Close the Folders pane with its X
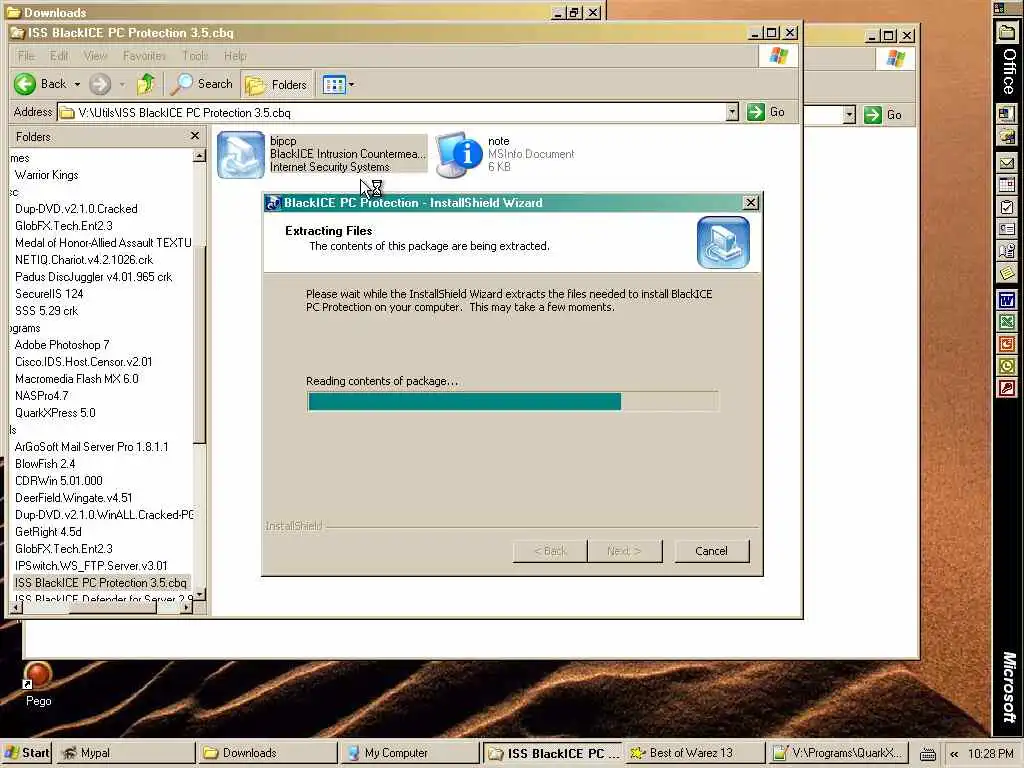This screenshot has width=1024, height=768. [195, 136]
